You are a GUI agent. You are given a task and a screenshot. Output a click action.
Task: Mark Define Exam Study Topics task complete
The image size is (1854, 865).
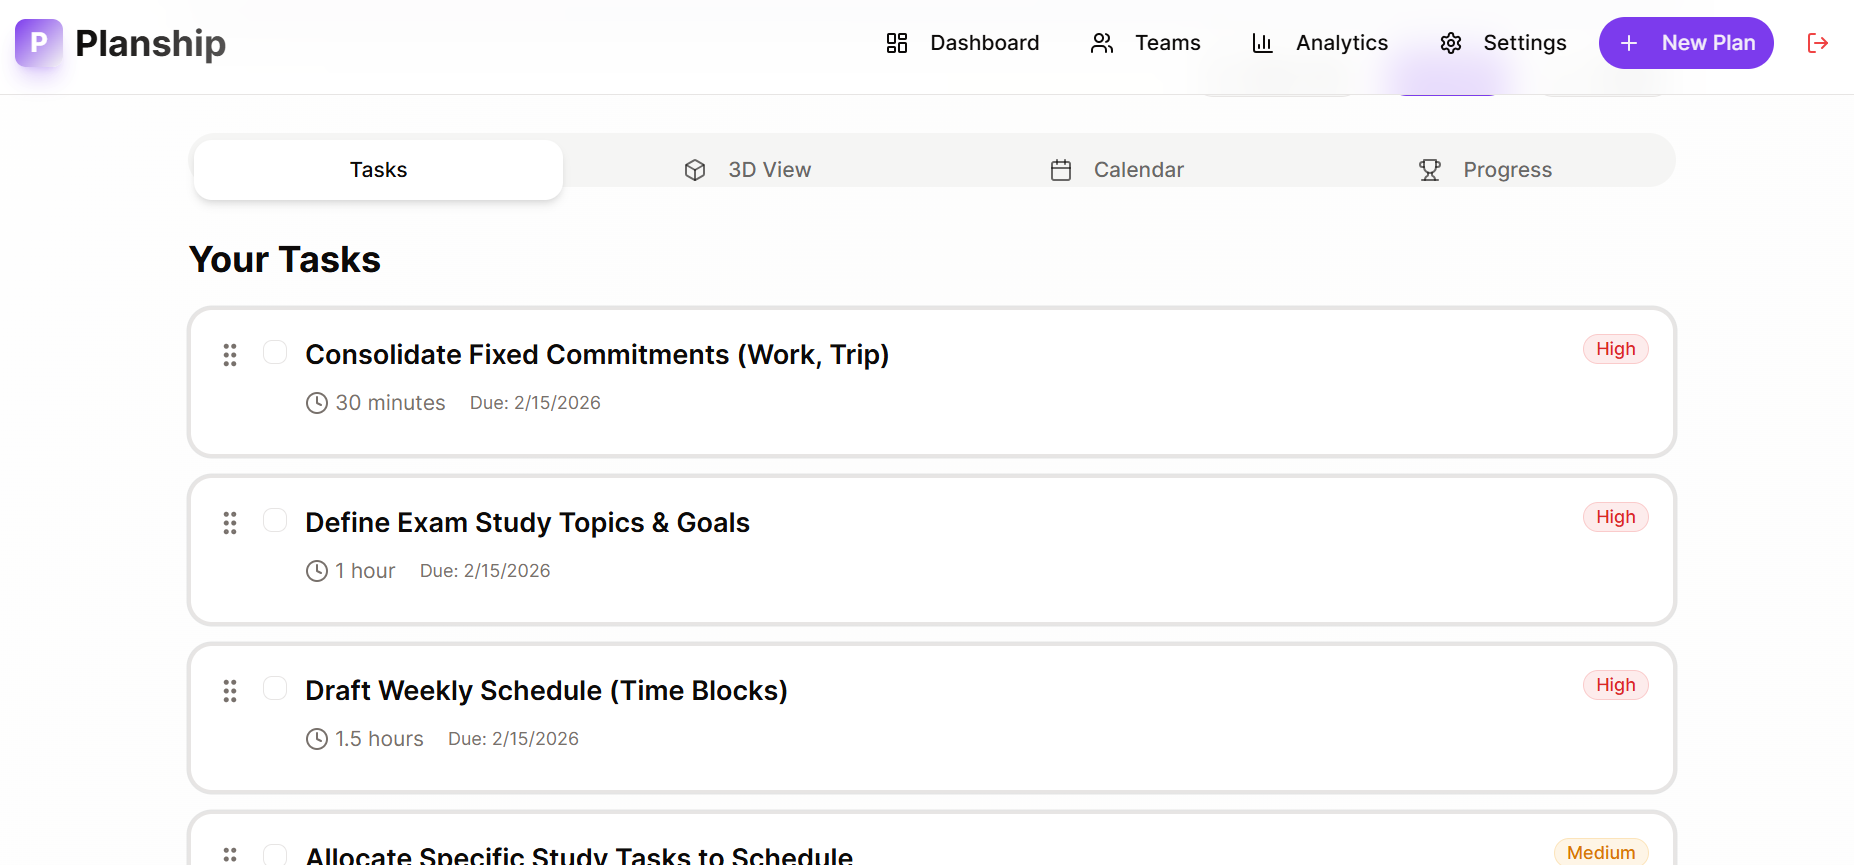(275, 520)
